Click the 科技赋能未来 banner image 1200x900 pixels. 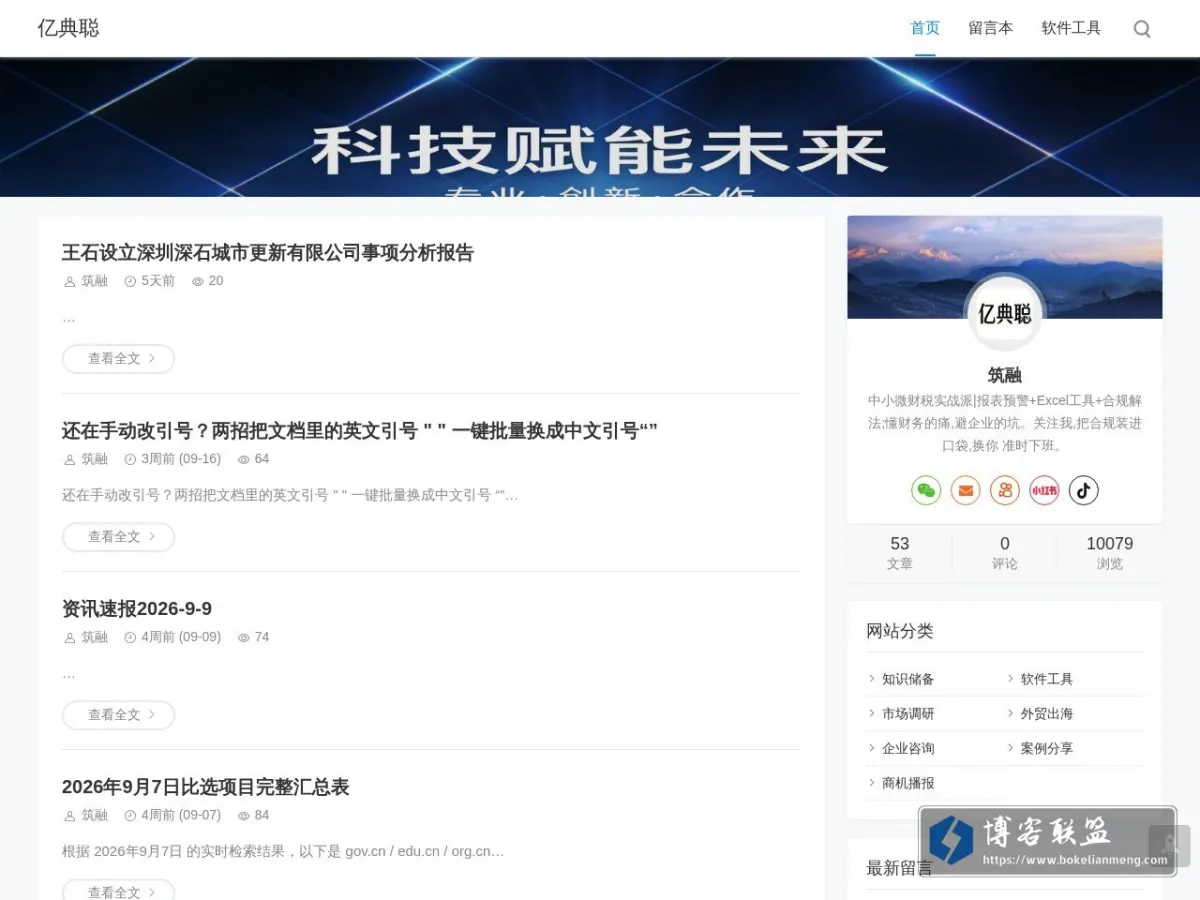[600, 127]
